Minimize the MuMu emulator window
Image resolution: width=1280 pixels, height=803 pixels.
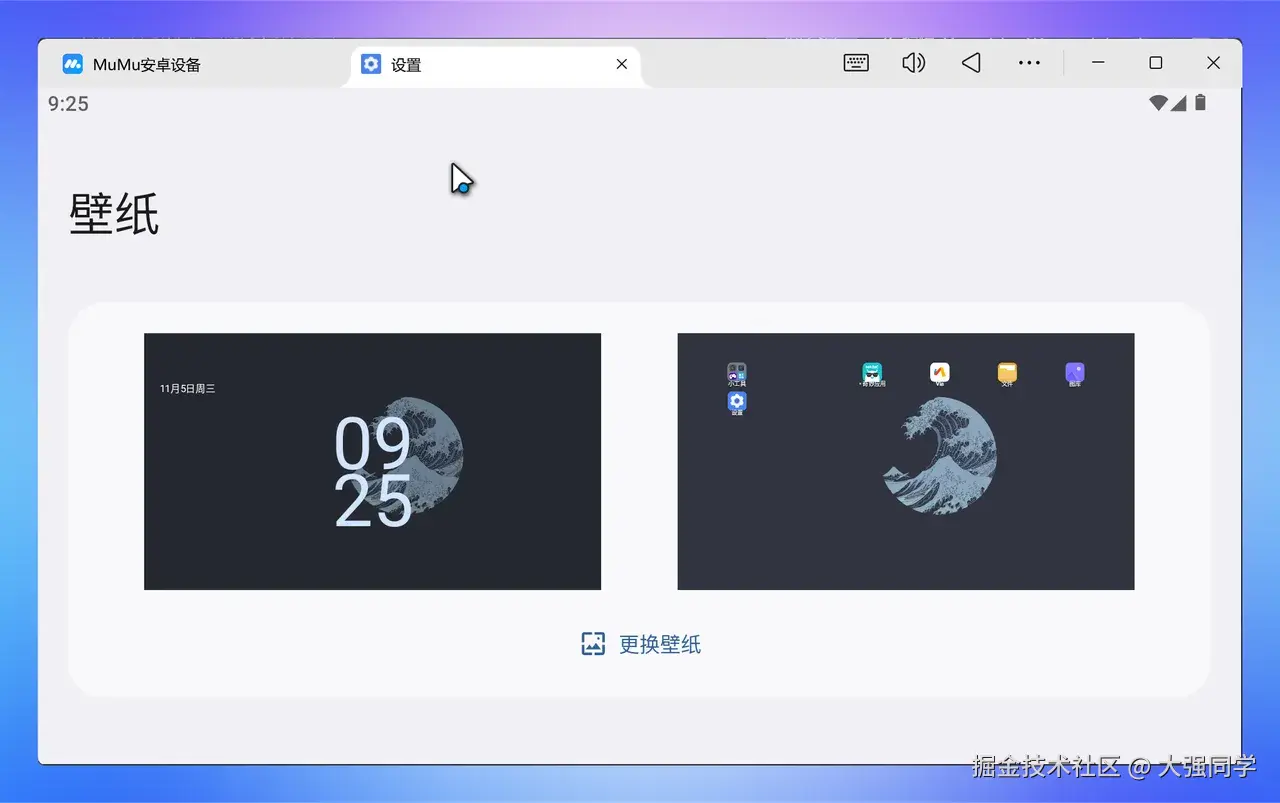[x=1098, y=63]
